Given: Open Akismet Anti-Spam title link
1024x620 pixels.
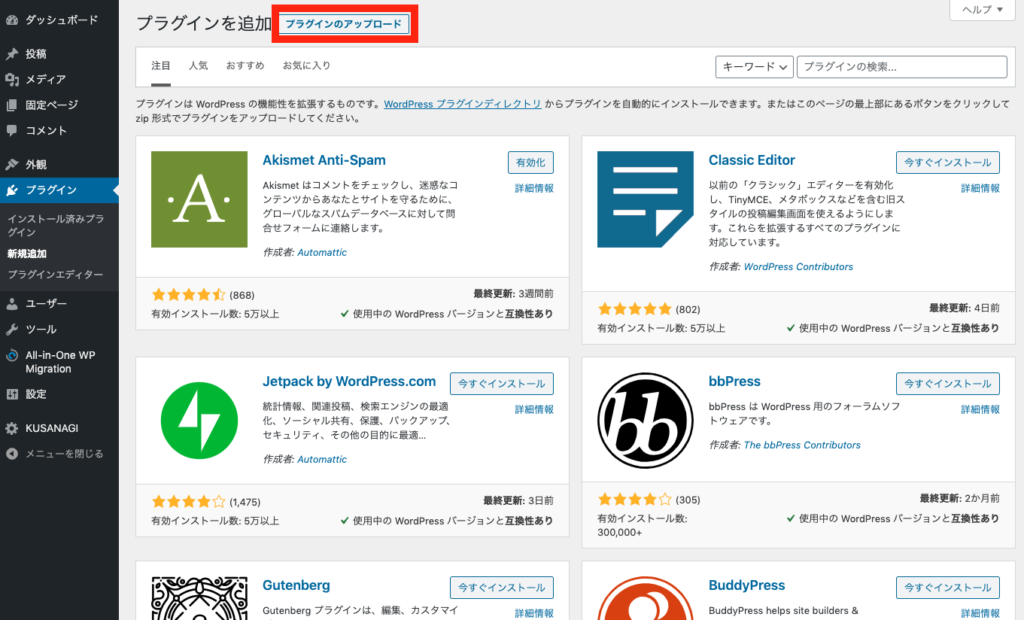Looking at the screenshot, I should tap(324, 160).
